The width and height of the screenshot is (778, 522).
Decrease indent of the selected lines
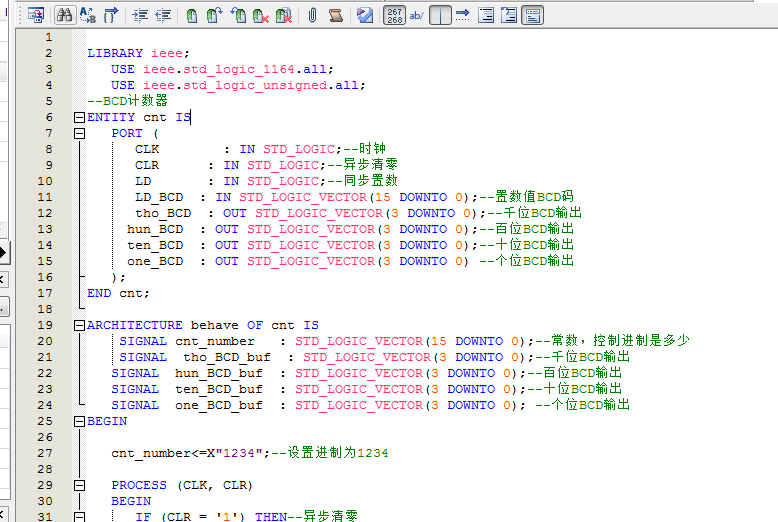pos(161,15)
